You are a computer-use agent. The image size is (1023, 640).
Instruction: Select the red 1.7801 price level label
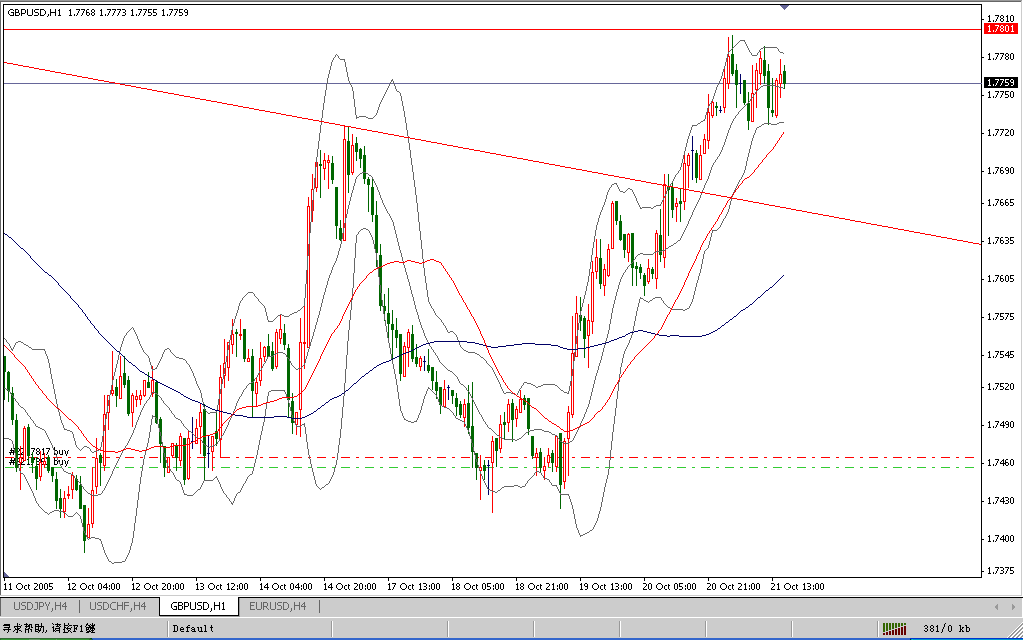point(1001,29)
